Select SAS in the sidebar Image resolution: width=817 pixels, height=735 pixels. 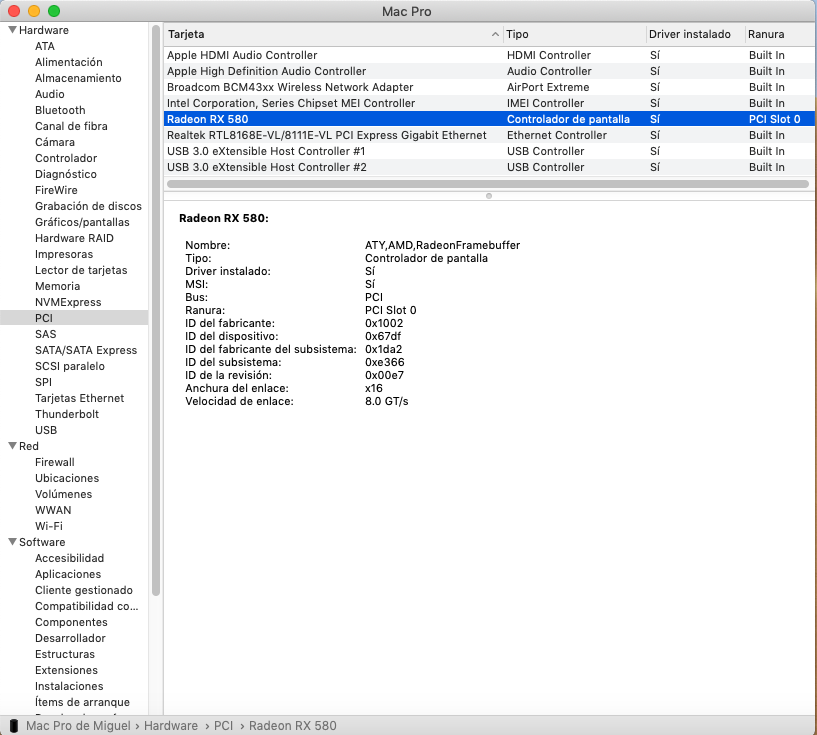(45, 334)
